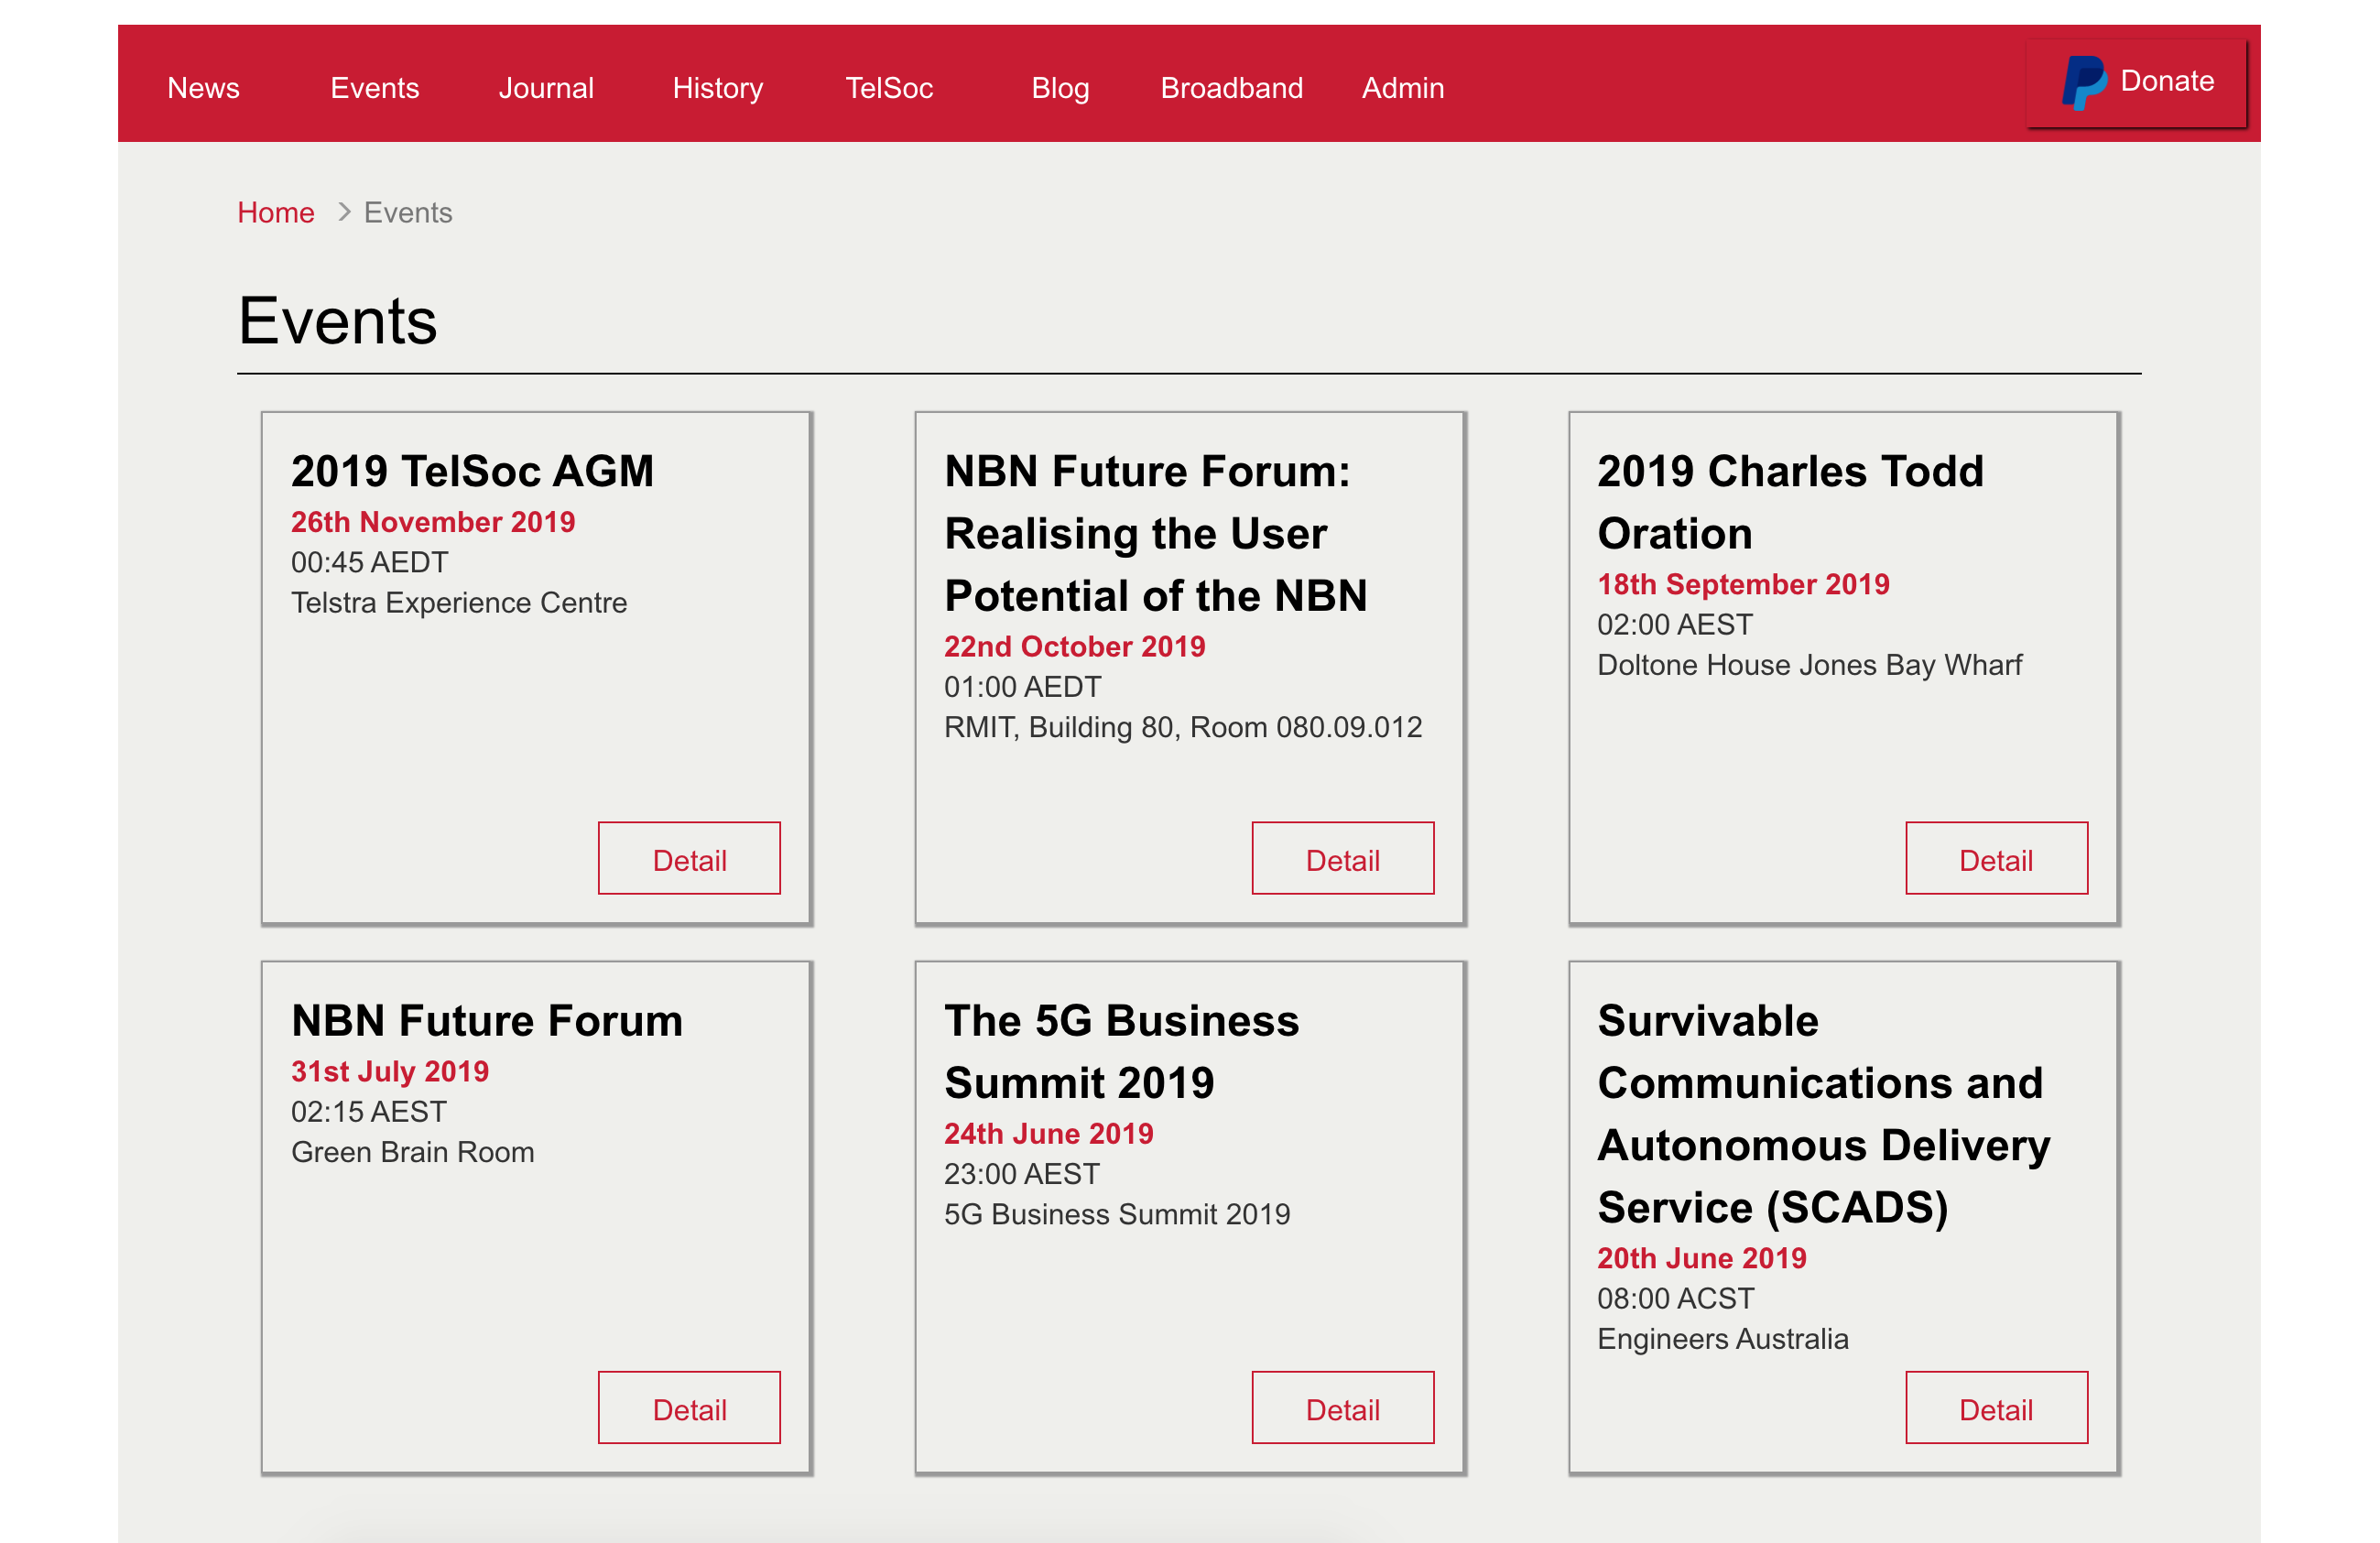Viewport: 2380px width, 1543px height.
Task: Open the News menu item
Action: point(203,88)
